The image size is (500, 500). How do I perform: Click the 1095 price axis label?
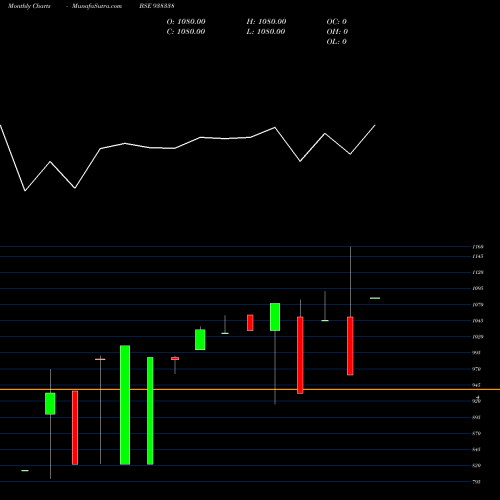click(478, 288)
